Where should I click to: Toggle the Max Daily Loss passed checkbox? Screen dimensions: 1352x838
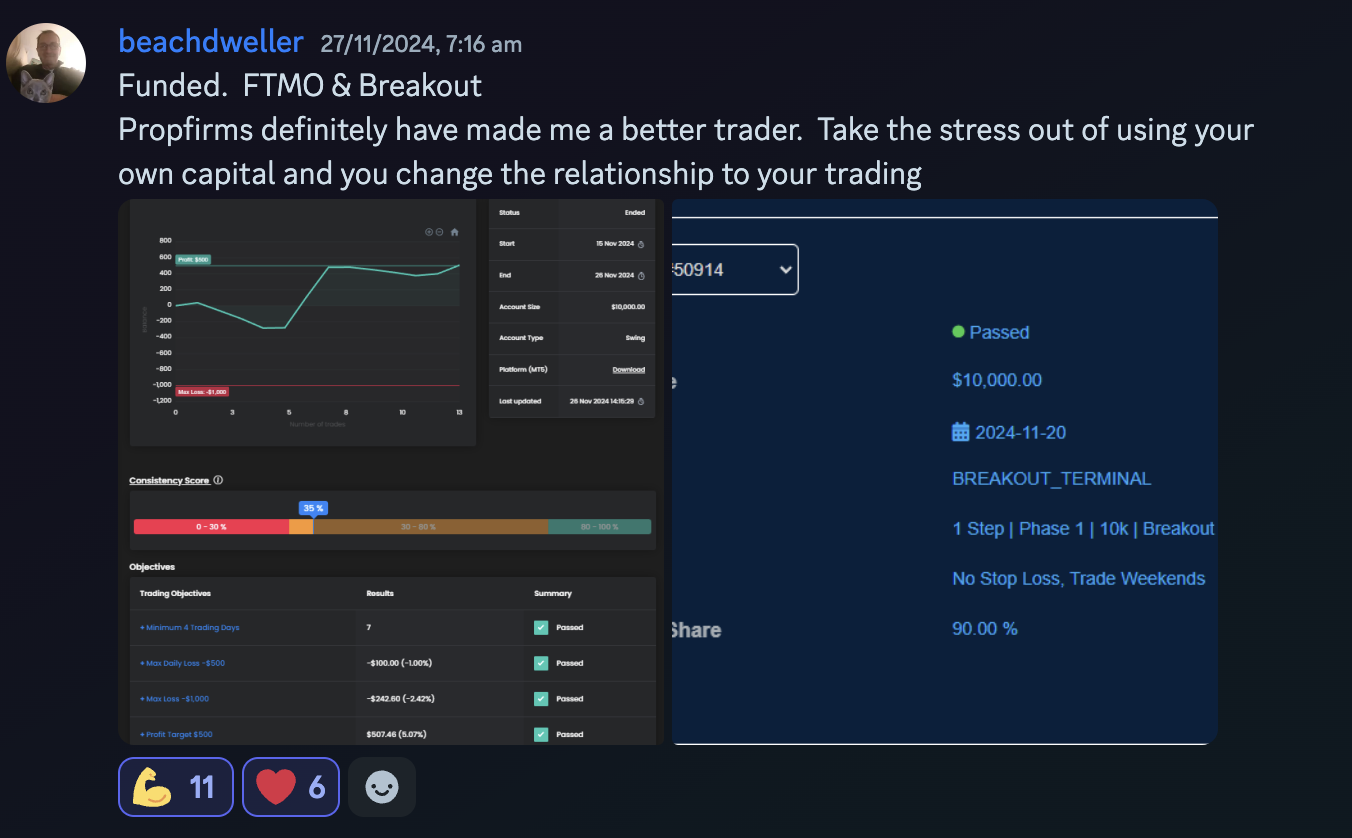[541, 663]
